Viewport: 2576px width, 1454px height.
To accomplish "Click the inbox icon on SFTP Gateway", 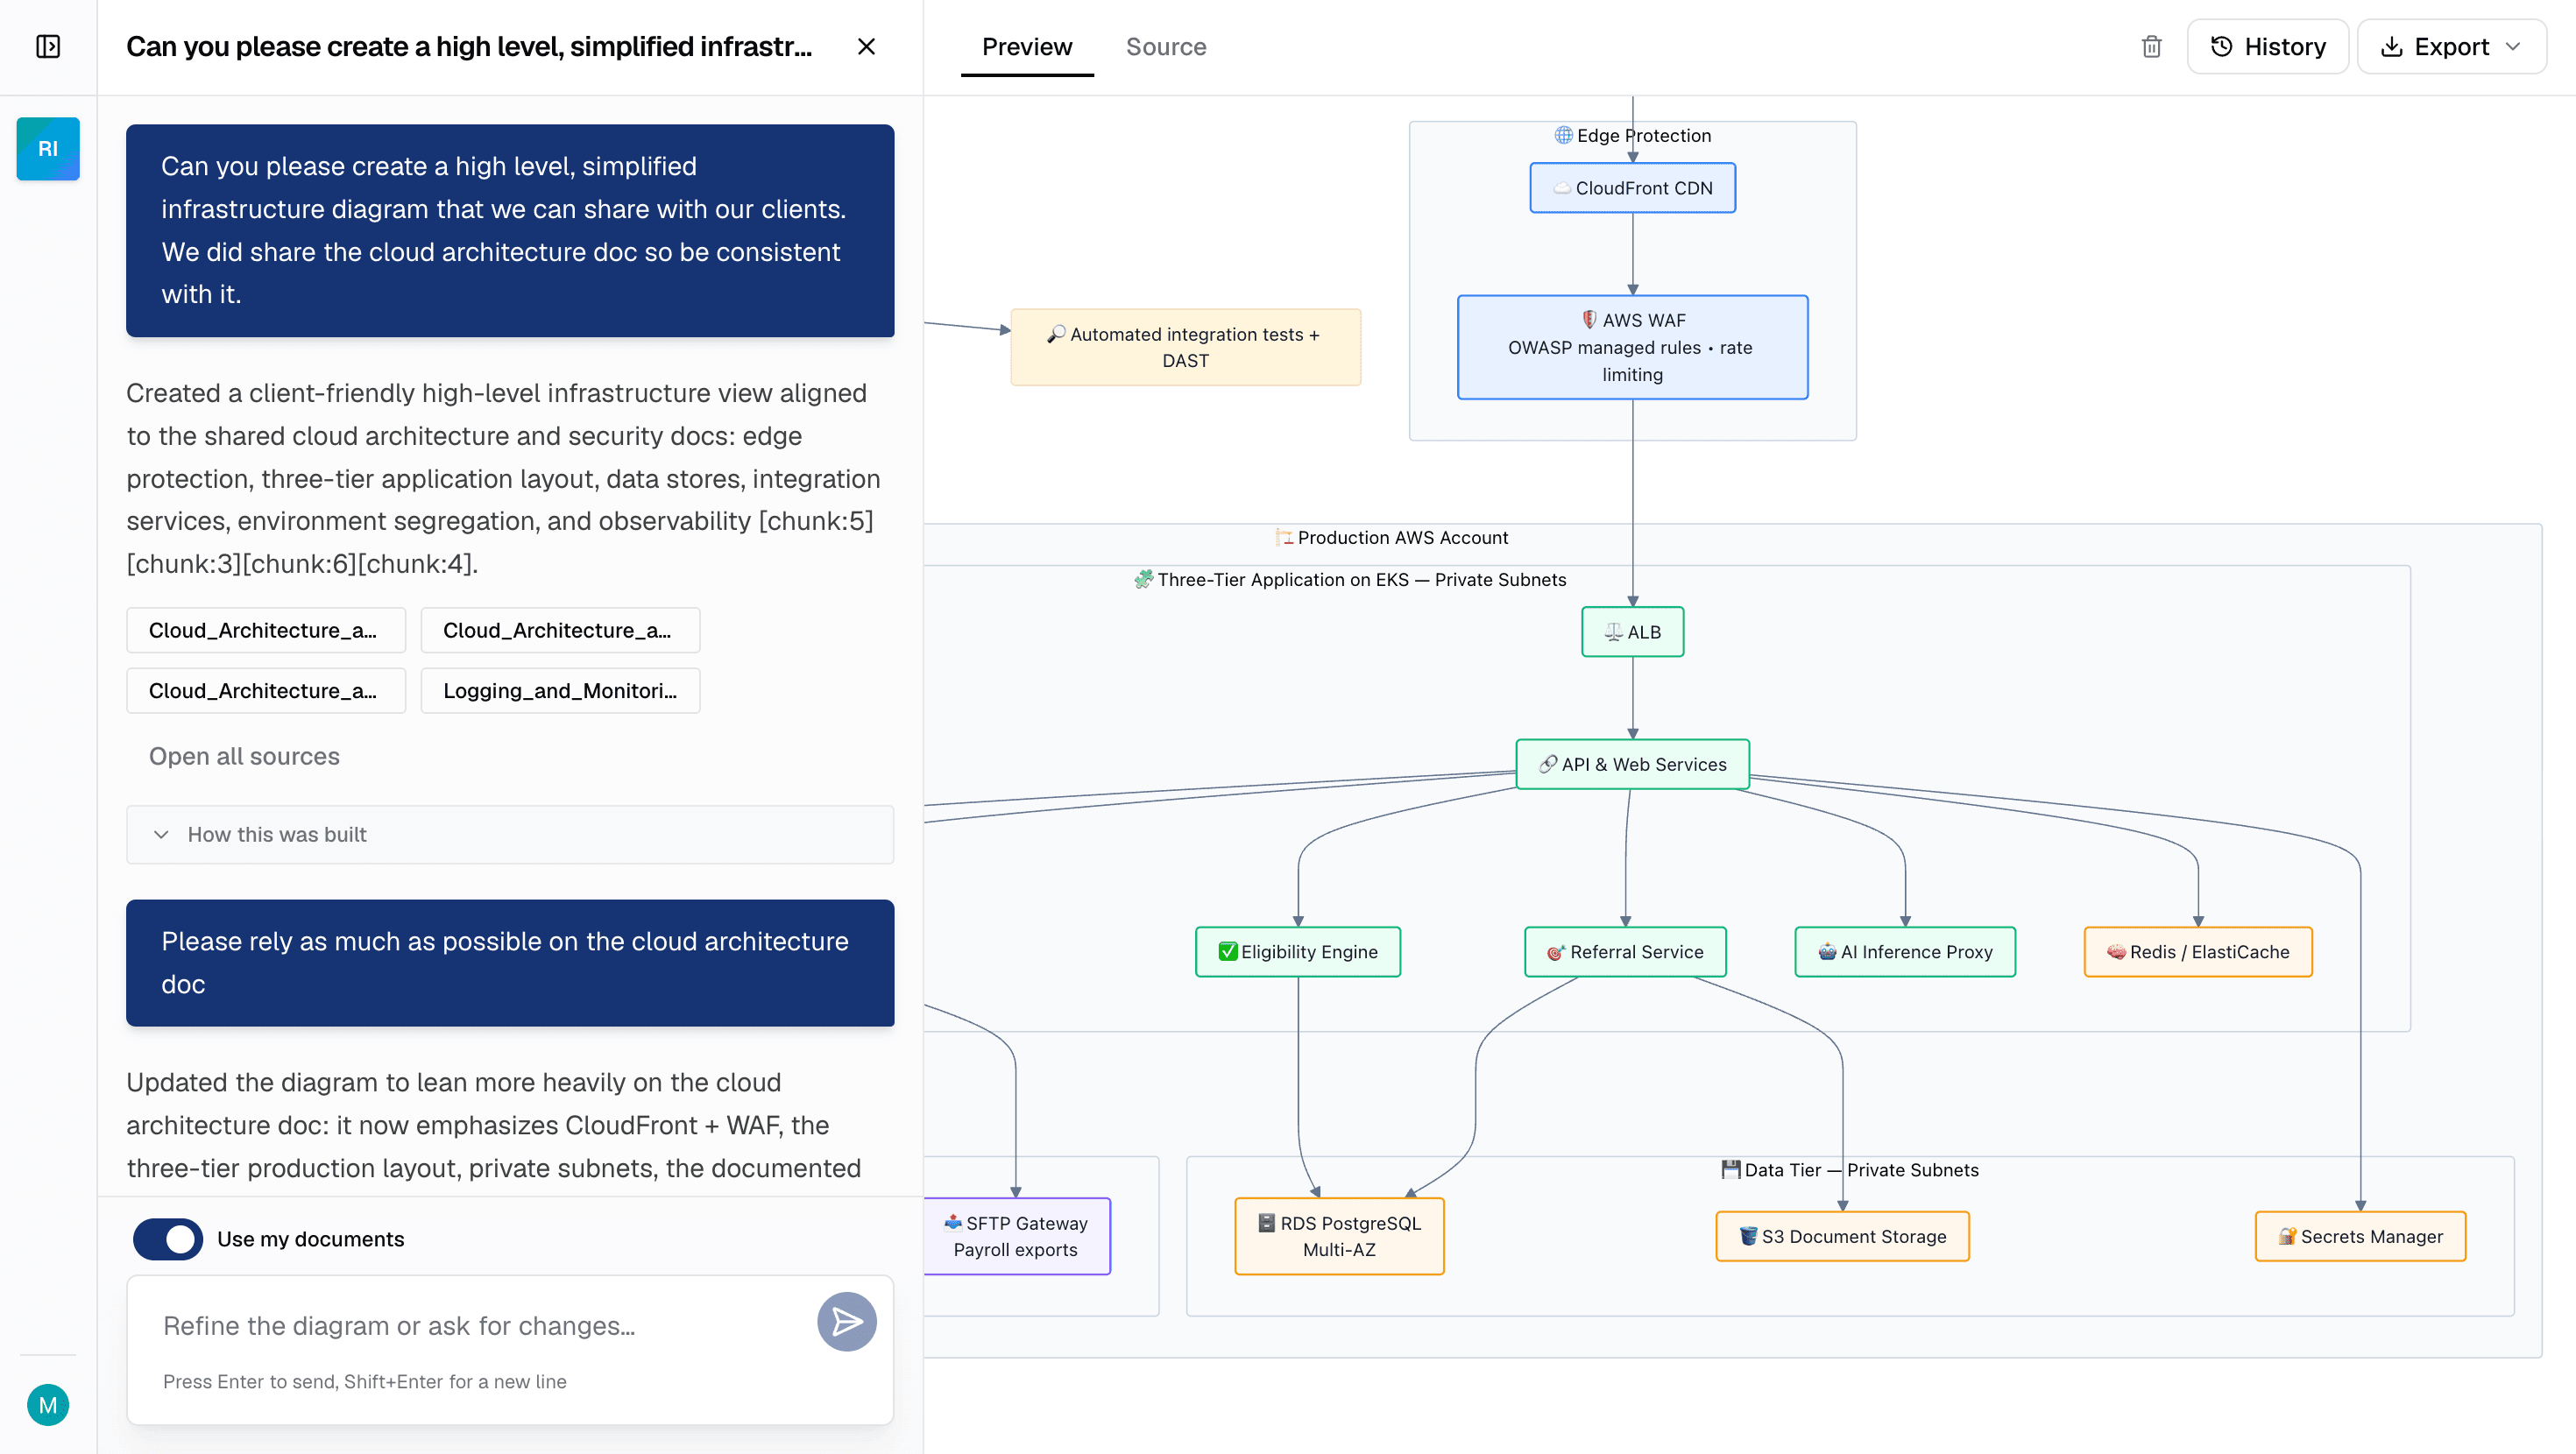I will (x=953, y=1223).
